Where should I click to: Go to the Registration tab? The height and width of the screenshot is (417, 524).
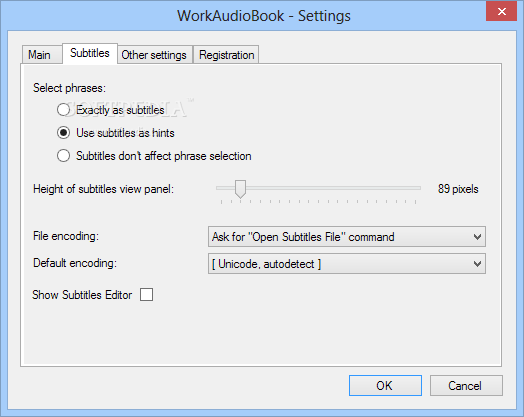pos(227,54)
